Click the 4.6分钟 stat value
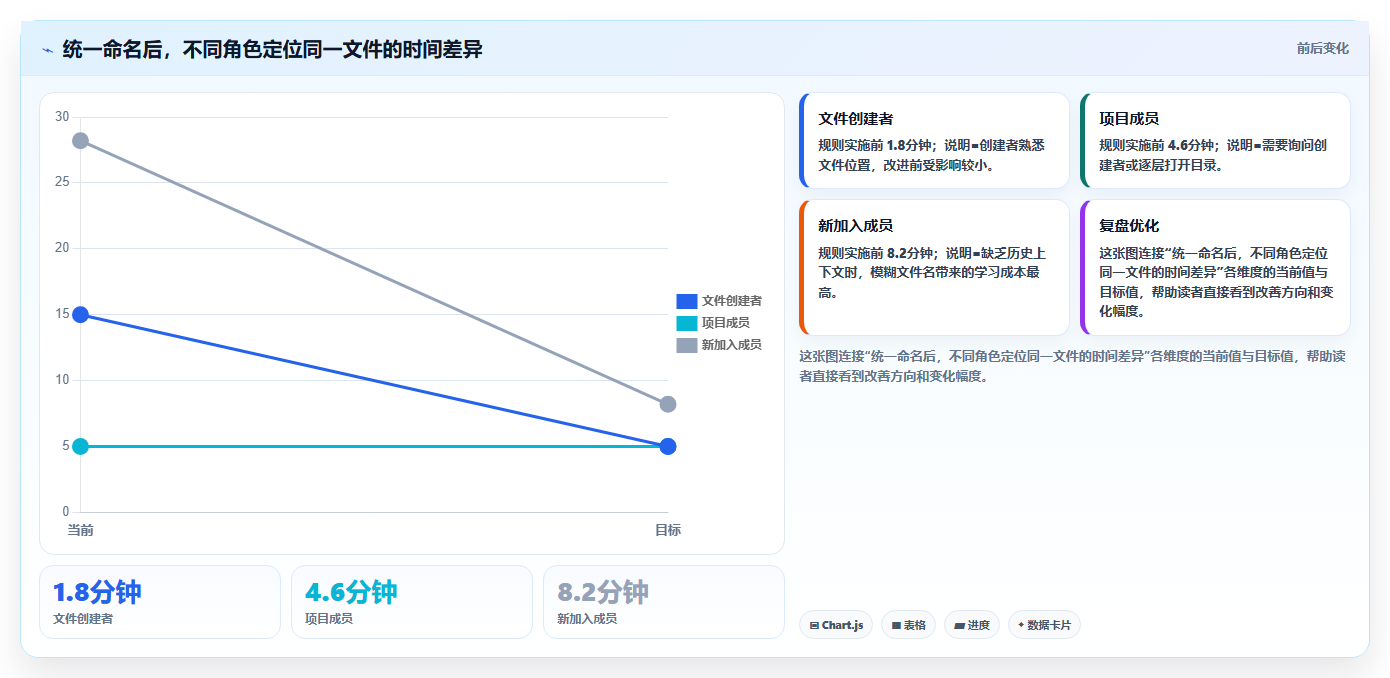The height and width of the screenshot is (678, 1390). pos(350,592)
